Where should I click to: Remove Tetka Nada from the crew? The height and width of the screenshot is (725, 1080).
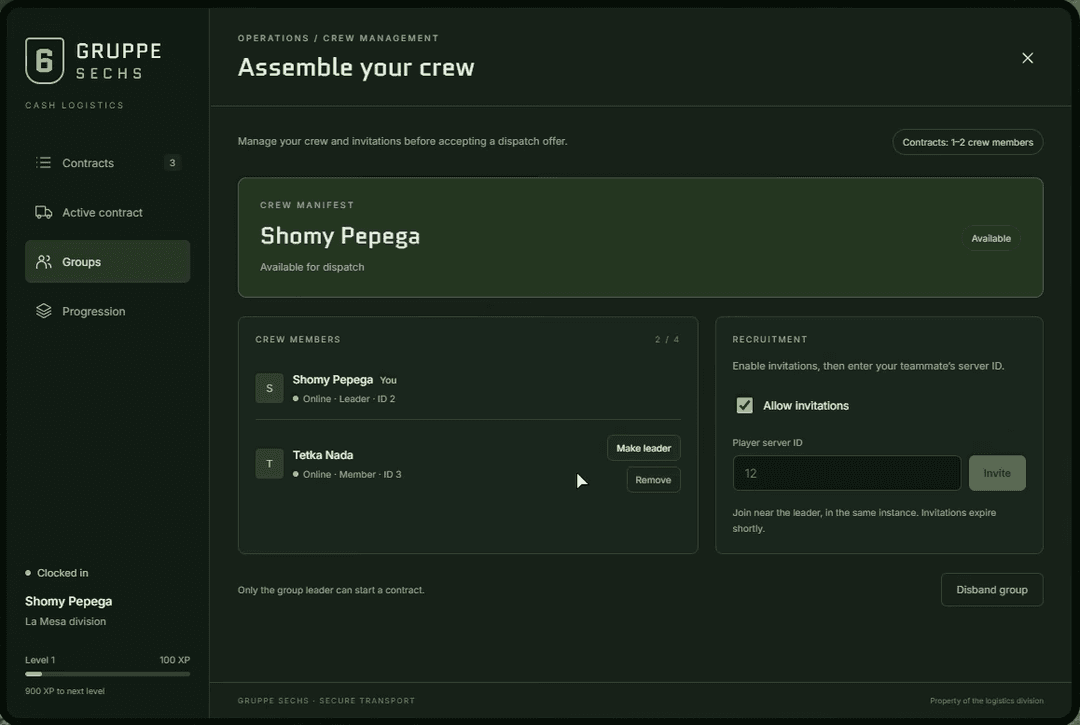(x=653, y=480)
